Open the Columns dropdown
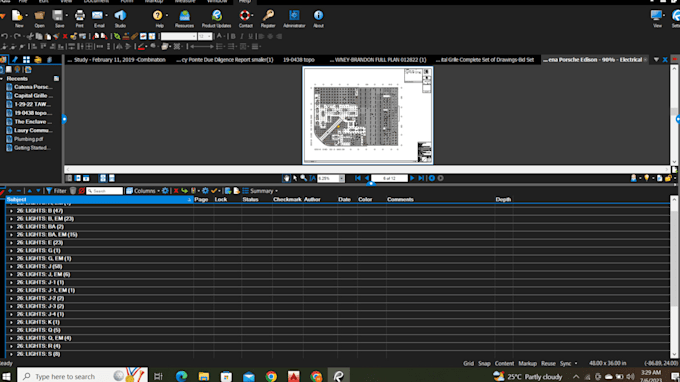This screenshot has height=382, width=680. (x=143, y=191)
